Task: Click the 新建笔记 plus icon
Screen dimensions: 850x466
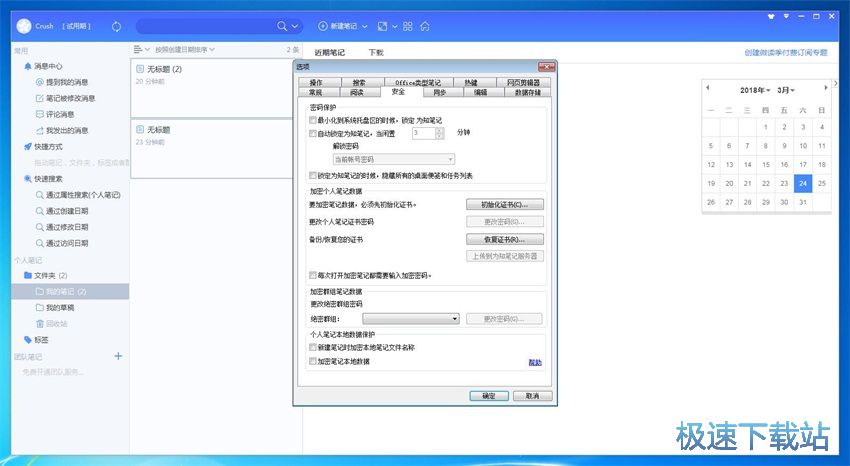Action: (323, 26)
